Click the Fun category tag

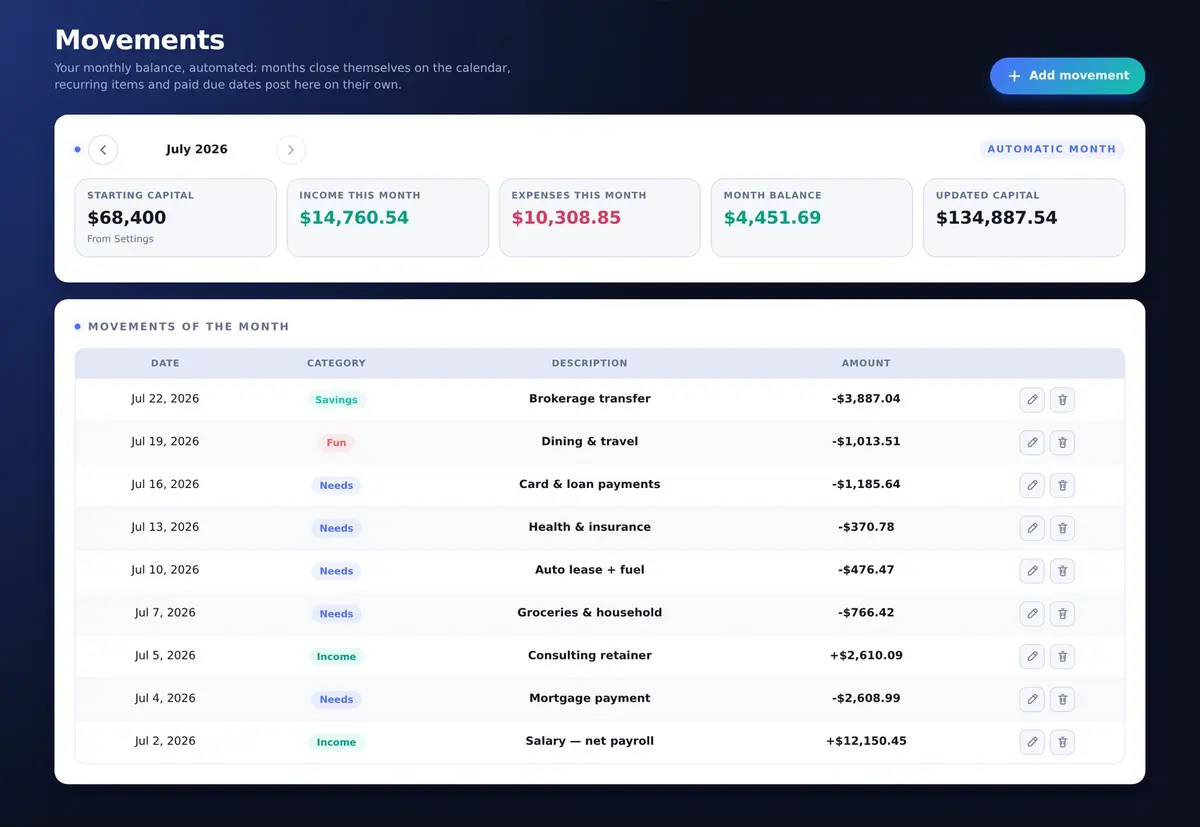point(336,443)
